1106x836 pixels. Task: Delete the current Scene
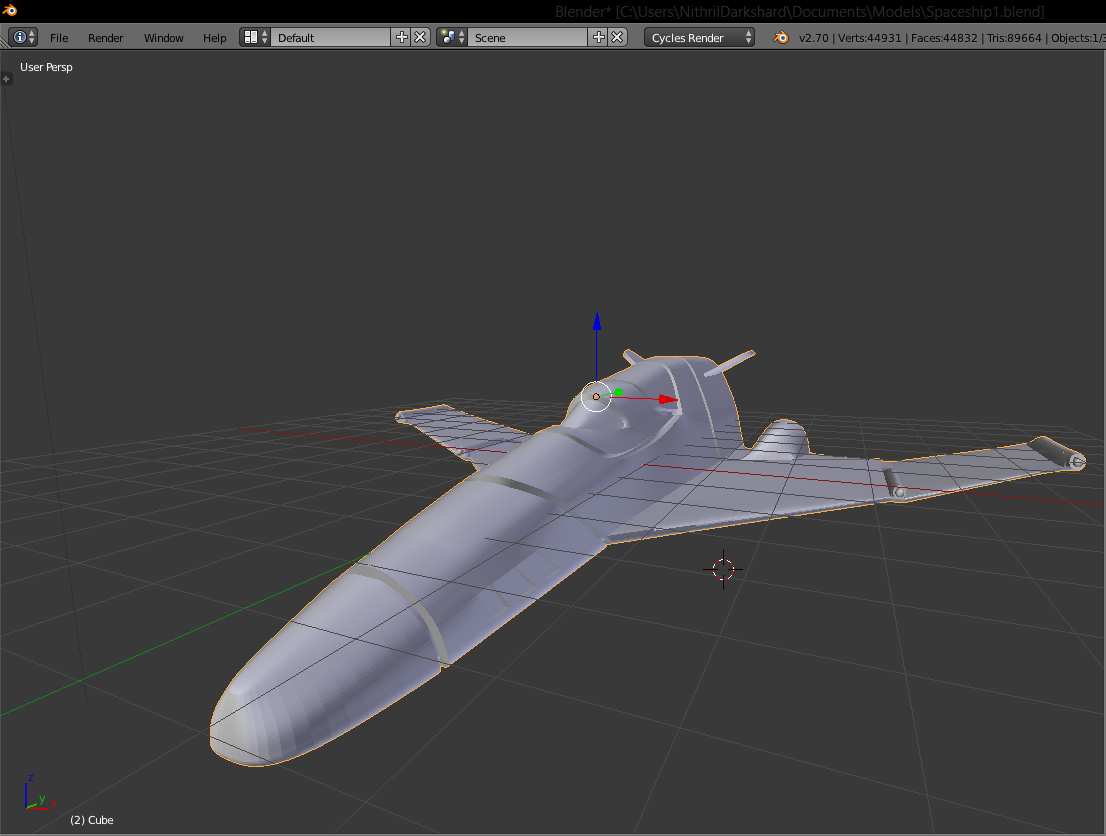click(x=617, y=37)
